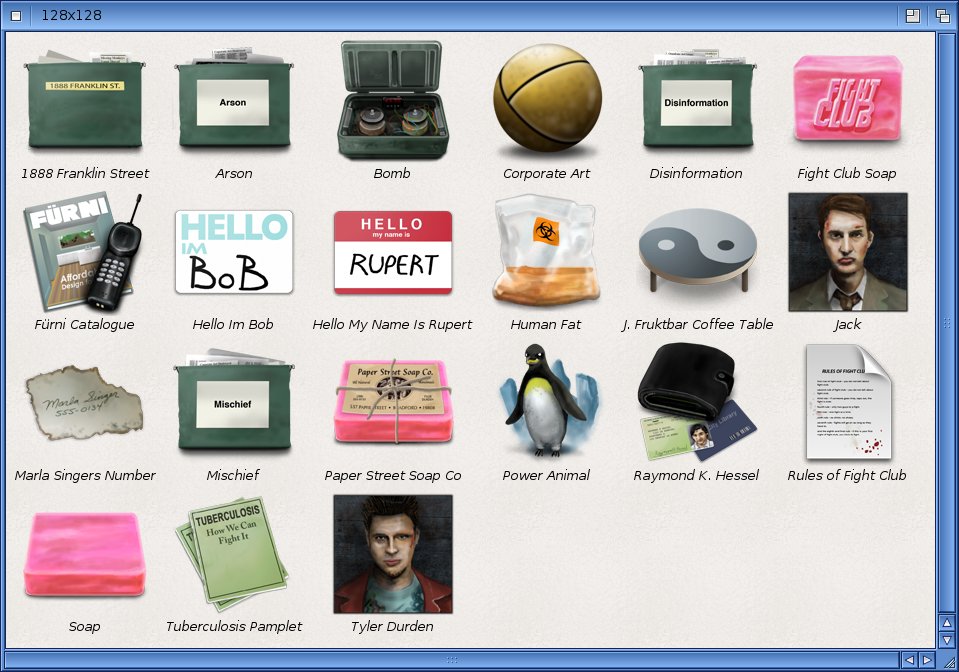Click the "J. Fruktbar Coffee Table" label
Screen dimensions: 959x672
697,325
